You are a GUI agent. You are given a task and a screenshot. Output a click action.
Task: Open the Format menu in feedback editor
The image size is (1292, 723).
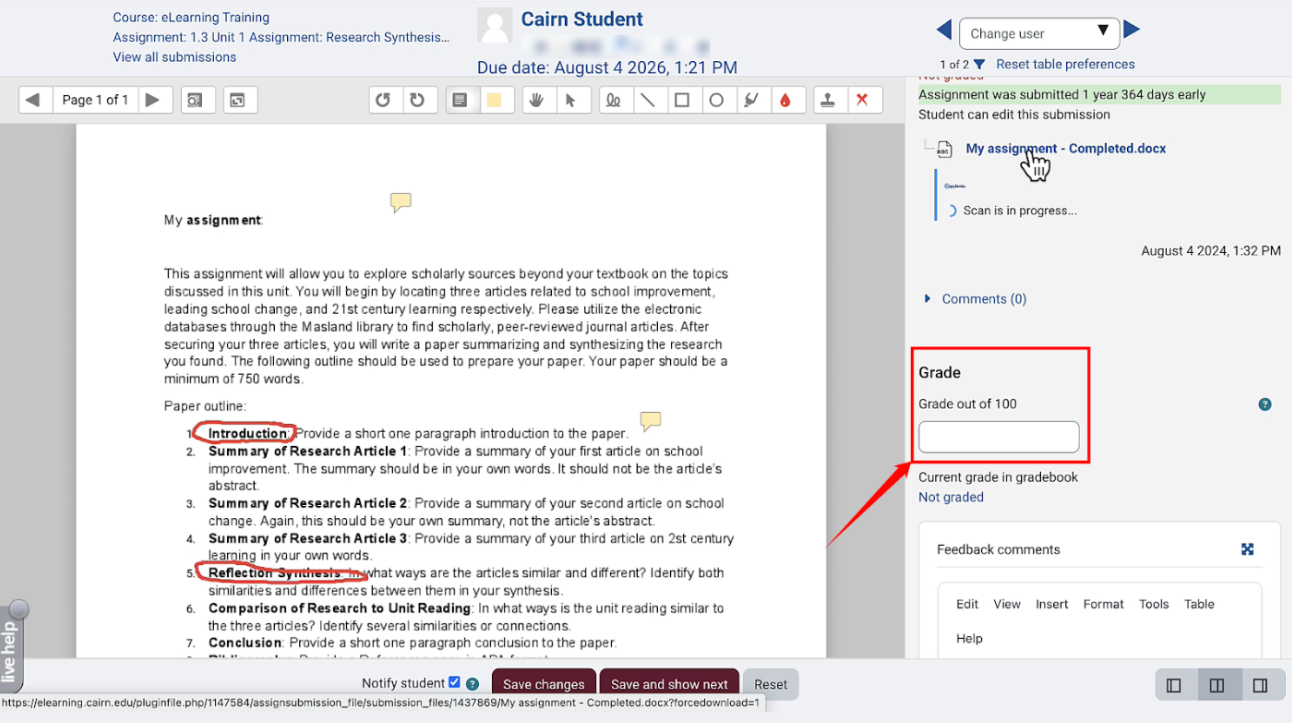click(1104, 604)
